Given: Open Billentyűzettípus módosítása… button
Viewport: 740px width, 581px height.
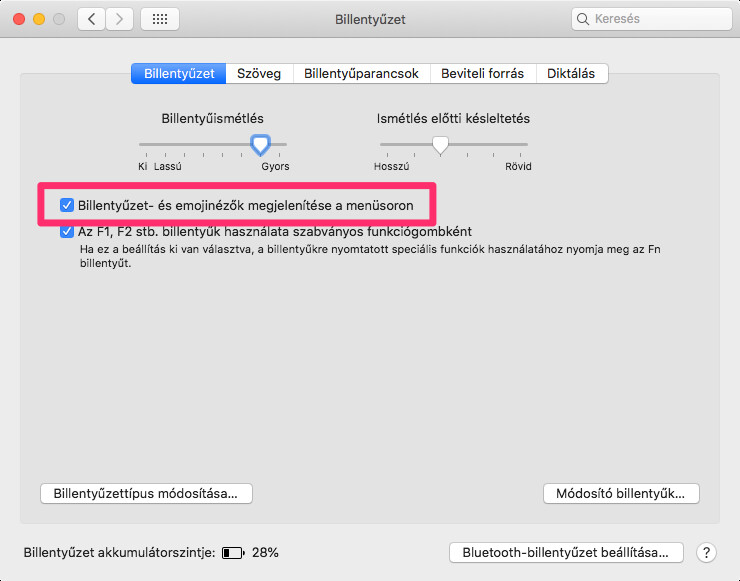Looking at the screenshot, I should (x=146, y=494).
